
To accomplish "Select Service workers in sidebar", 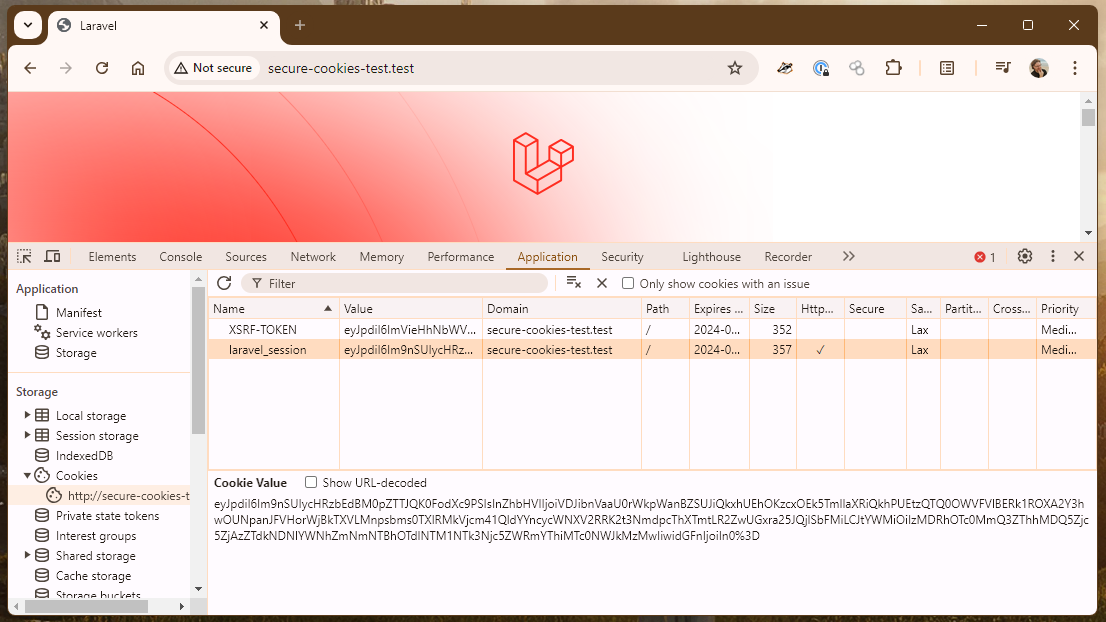I will (97, 332).
